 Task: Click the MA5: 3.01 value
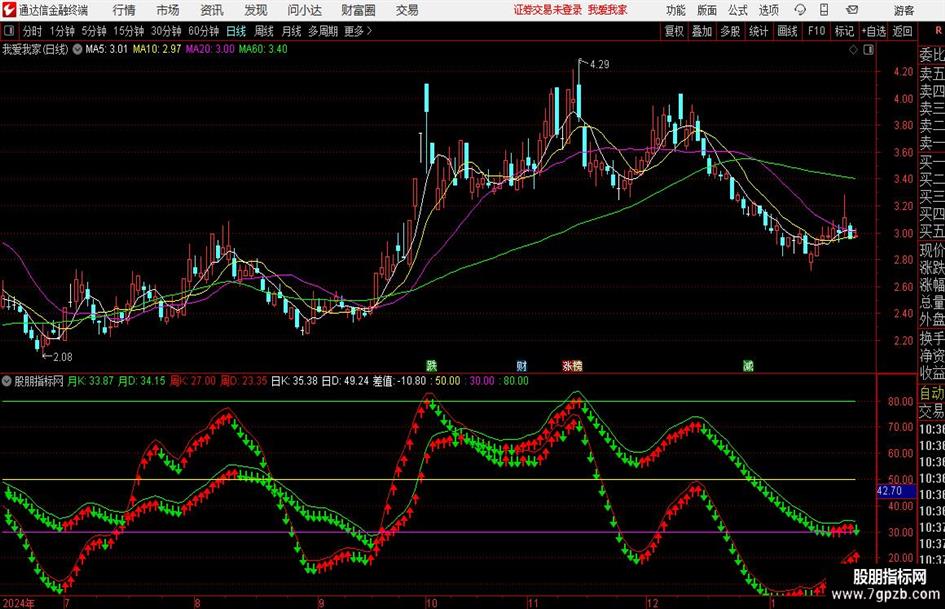(107, 49)
